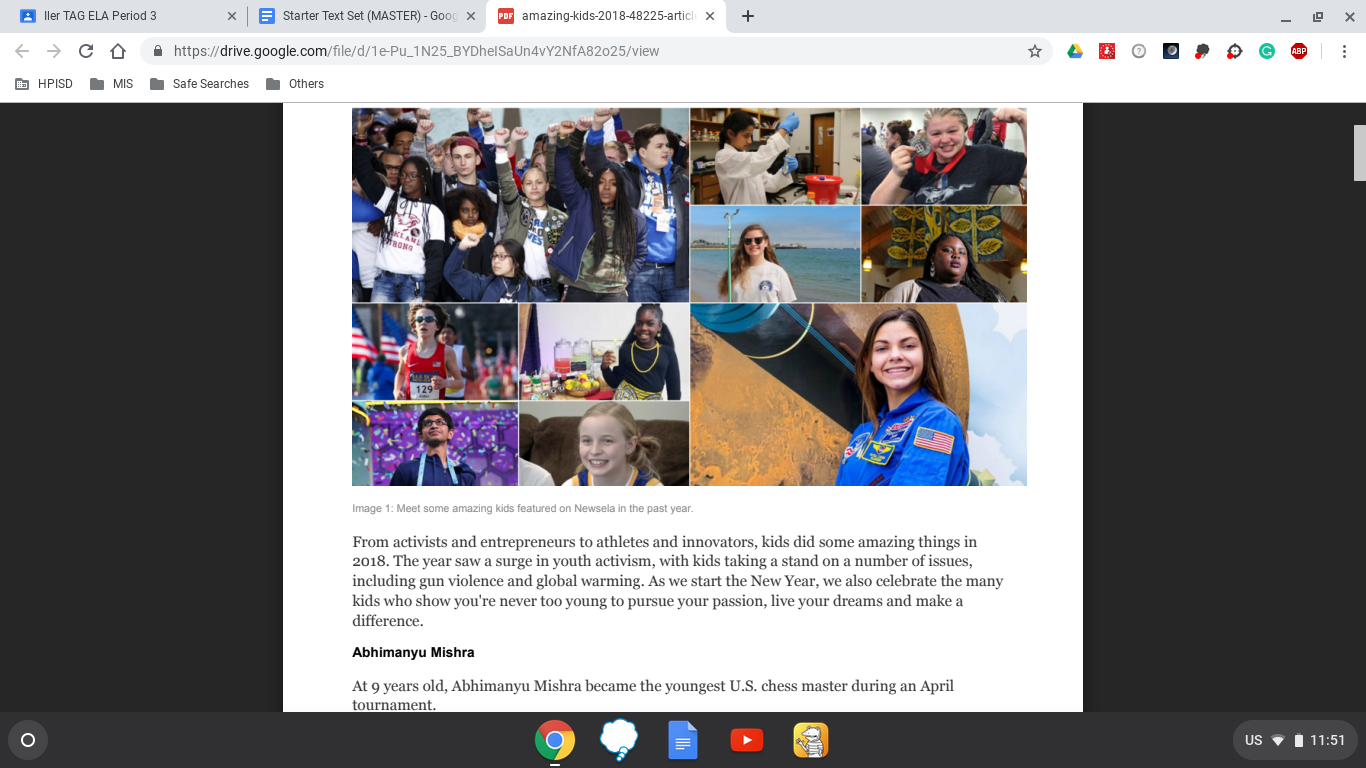Open Google Docs from the shelf
The height and width of the screenshot is (768, 1366).
[683, 741]
